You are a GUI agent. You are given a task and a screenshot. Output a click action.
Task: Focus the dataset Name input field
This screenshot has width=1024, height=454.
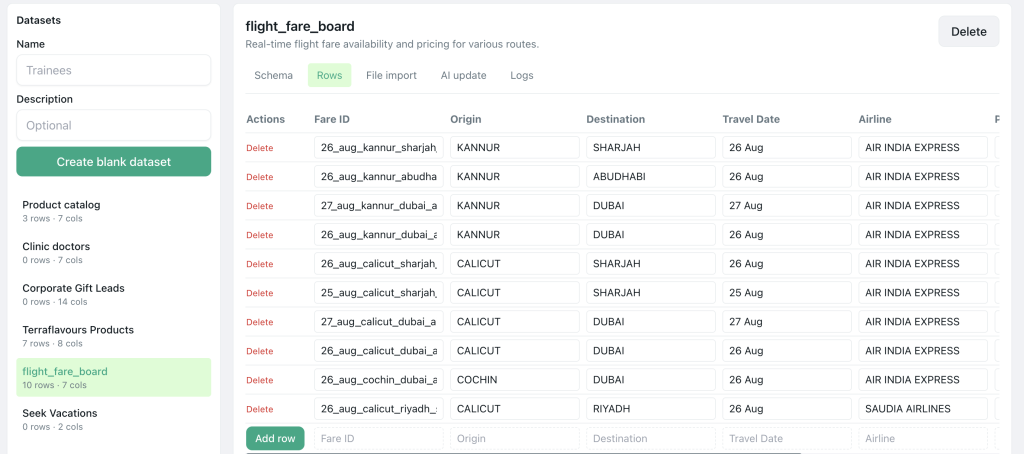point(114,70)
